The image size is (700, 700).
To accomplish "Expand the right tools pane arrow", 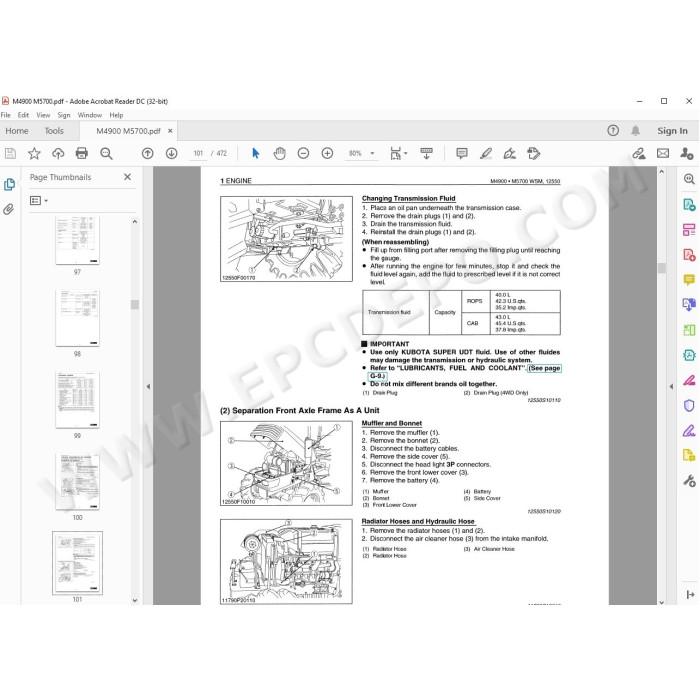I will click(671, 387).
